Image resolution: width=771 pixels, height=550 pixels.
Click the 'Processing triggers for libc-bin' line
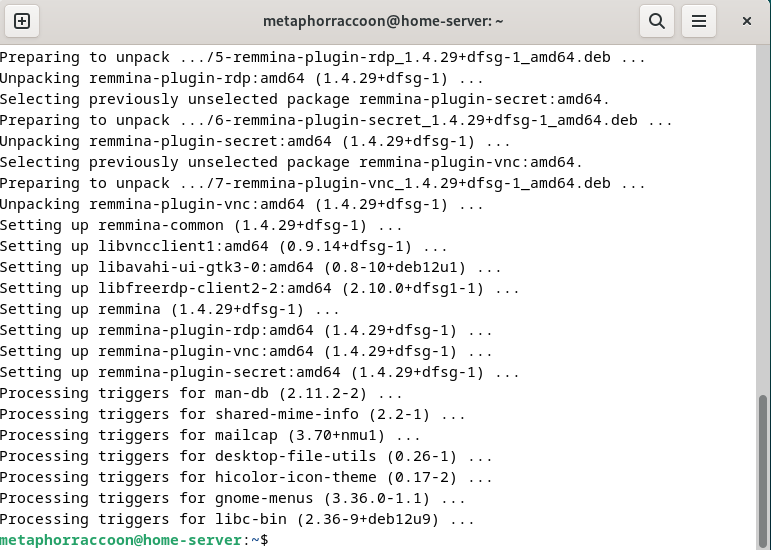click(x=237, y=520)
